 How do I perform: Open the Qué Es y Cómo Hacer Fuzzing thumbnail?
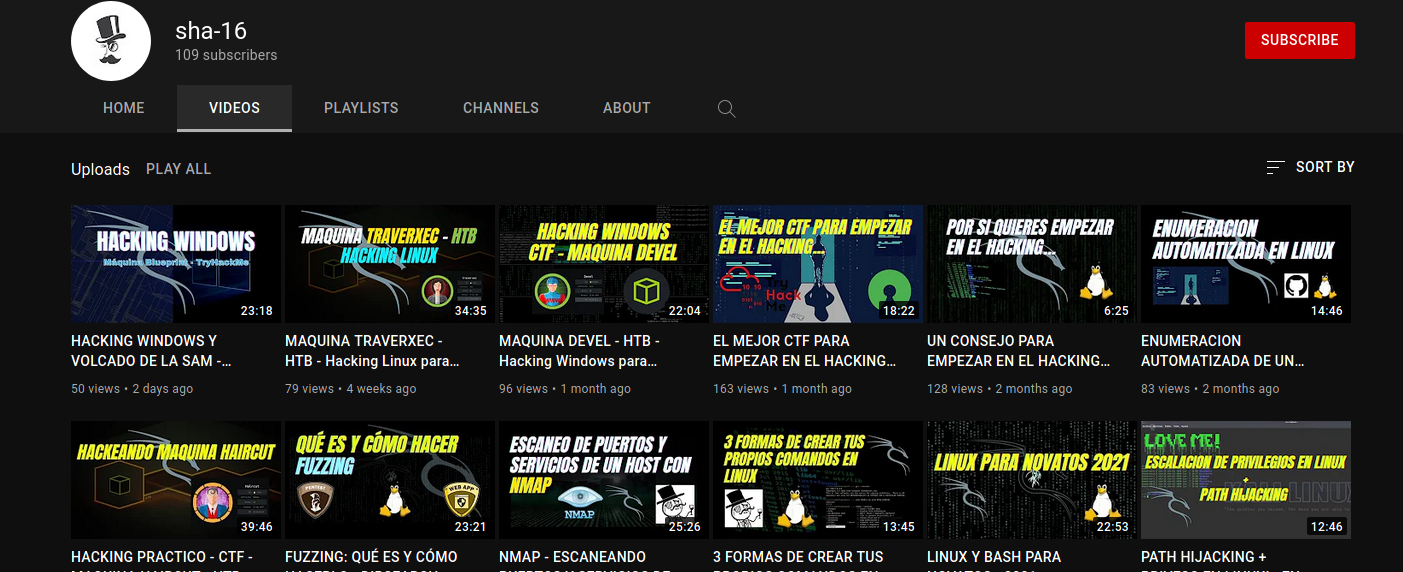(x=390, y=480)
